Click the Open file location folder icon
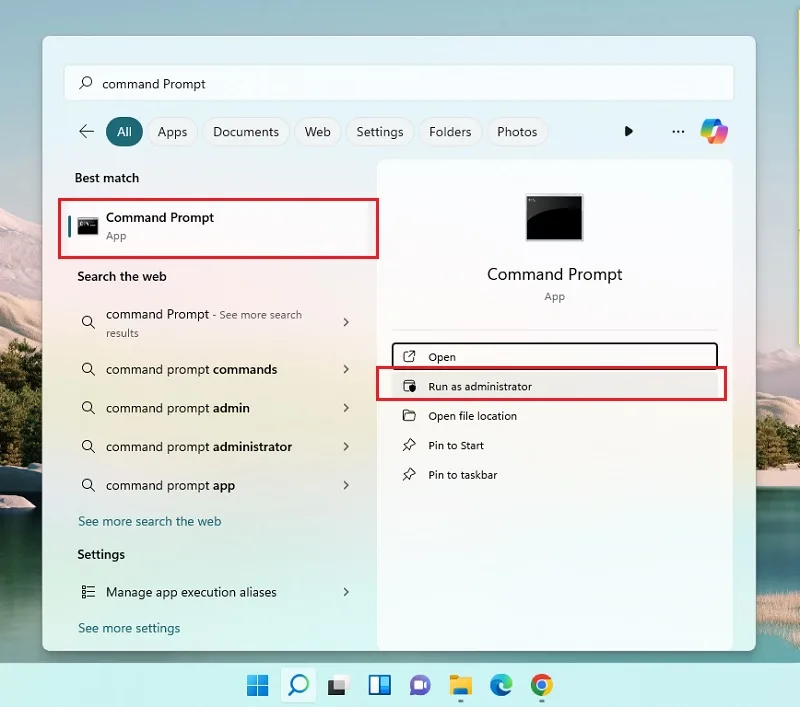The width and height of the screenshot is (800, 707). (x=409, y=415)
